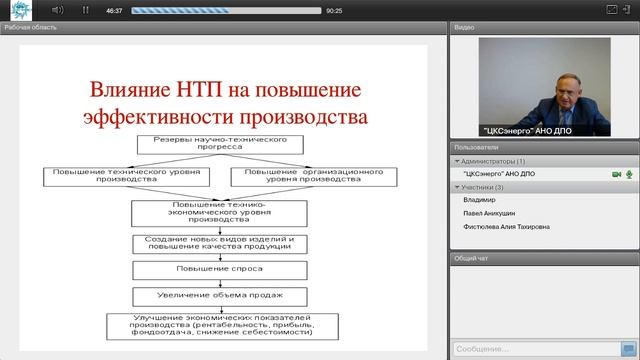Select participant Павел Аникушин

click(x=544, y=213)
